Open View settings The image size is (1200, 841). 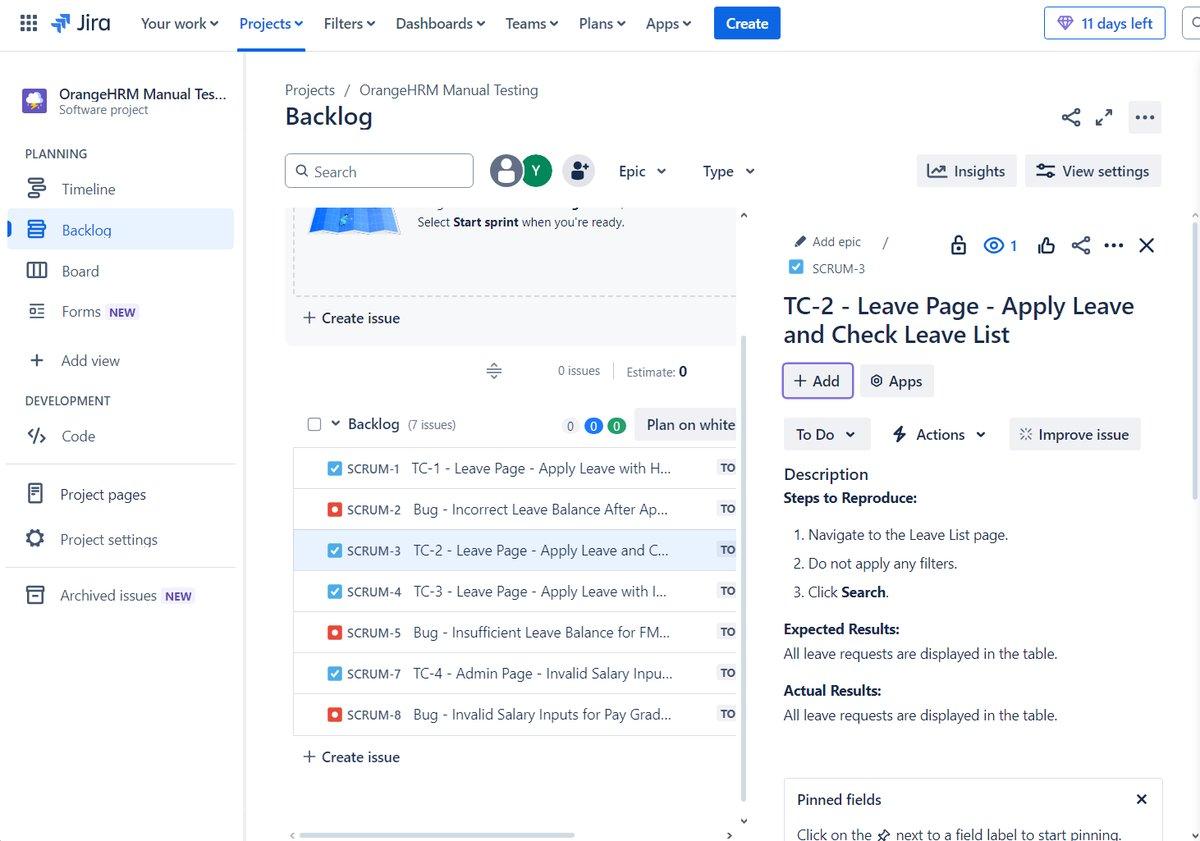coord(1093,171)
